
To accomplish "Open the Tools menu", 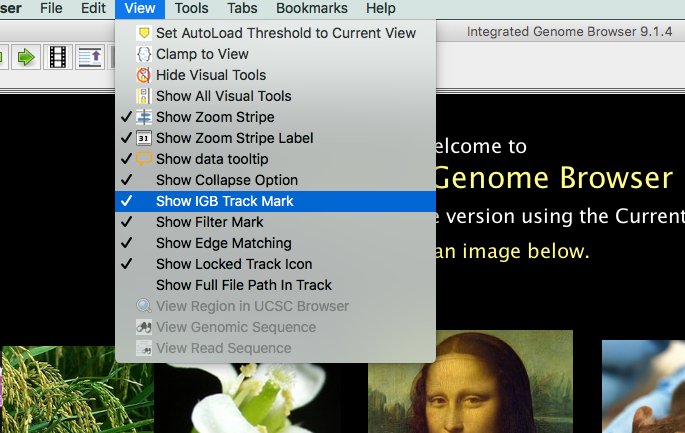I will (x=191, y=8).
